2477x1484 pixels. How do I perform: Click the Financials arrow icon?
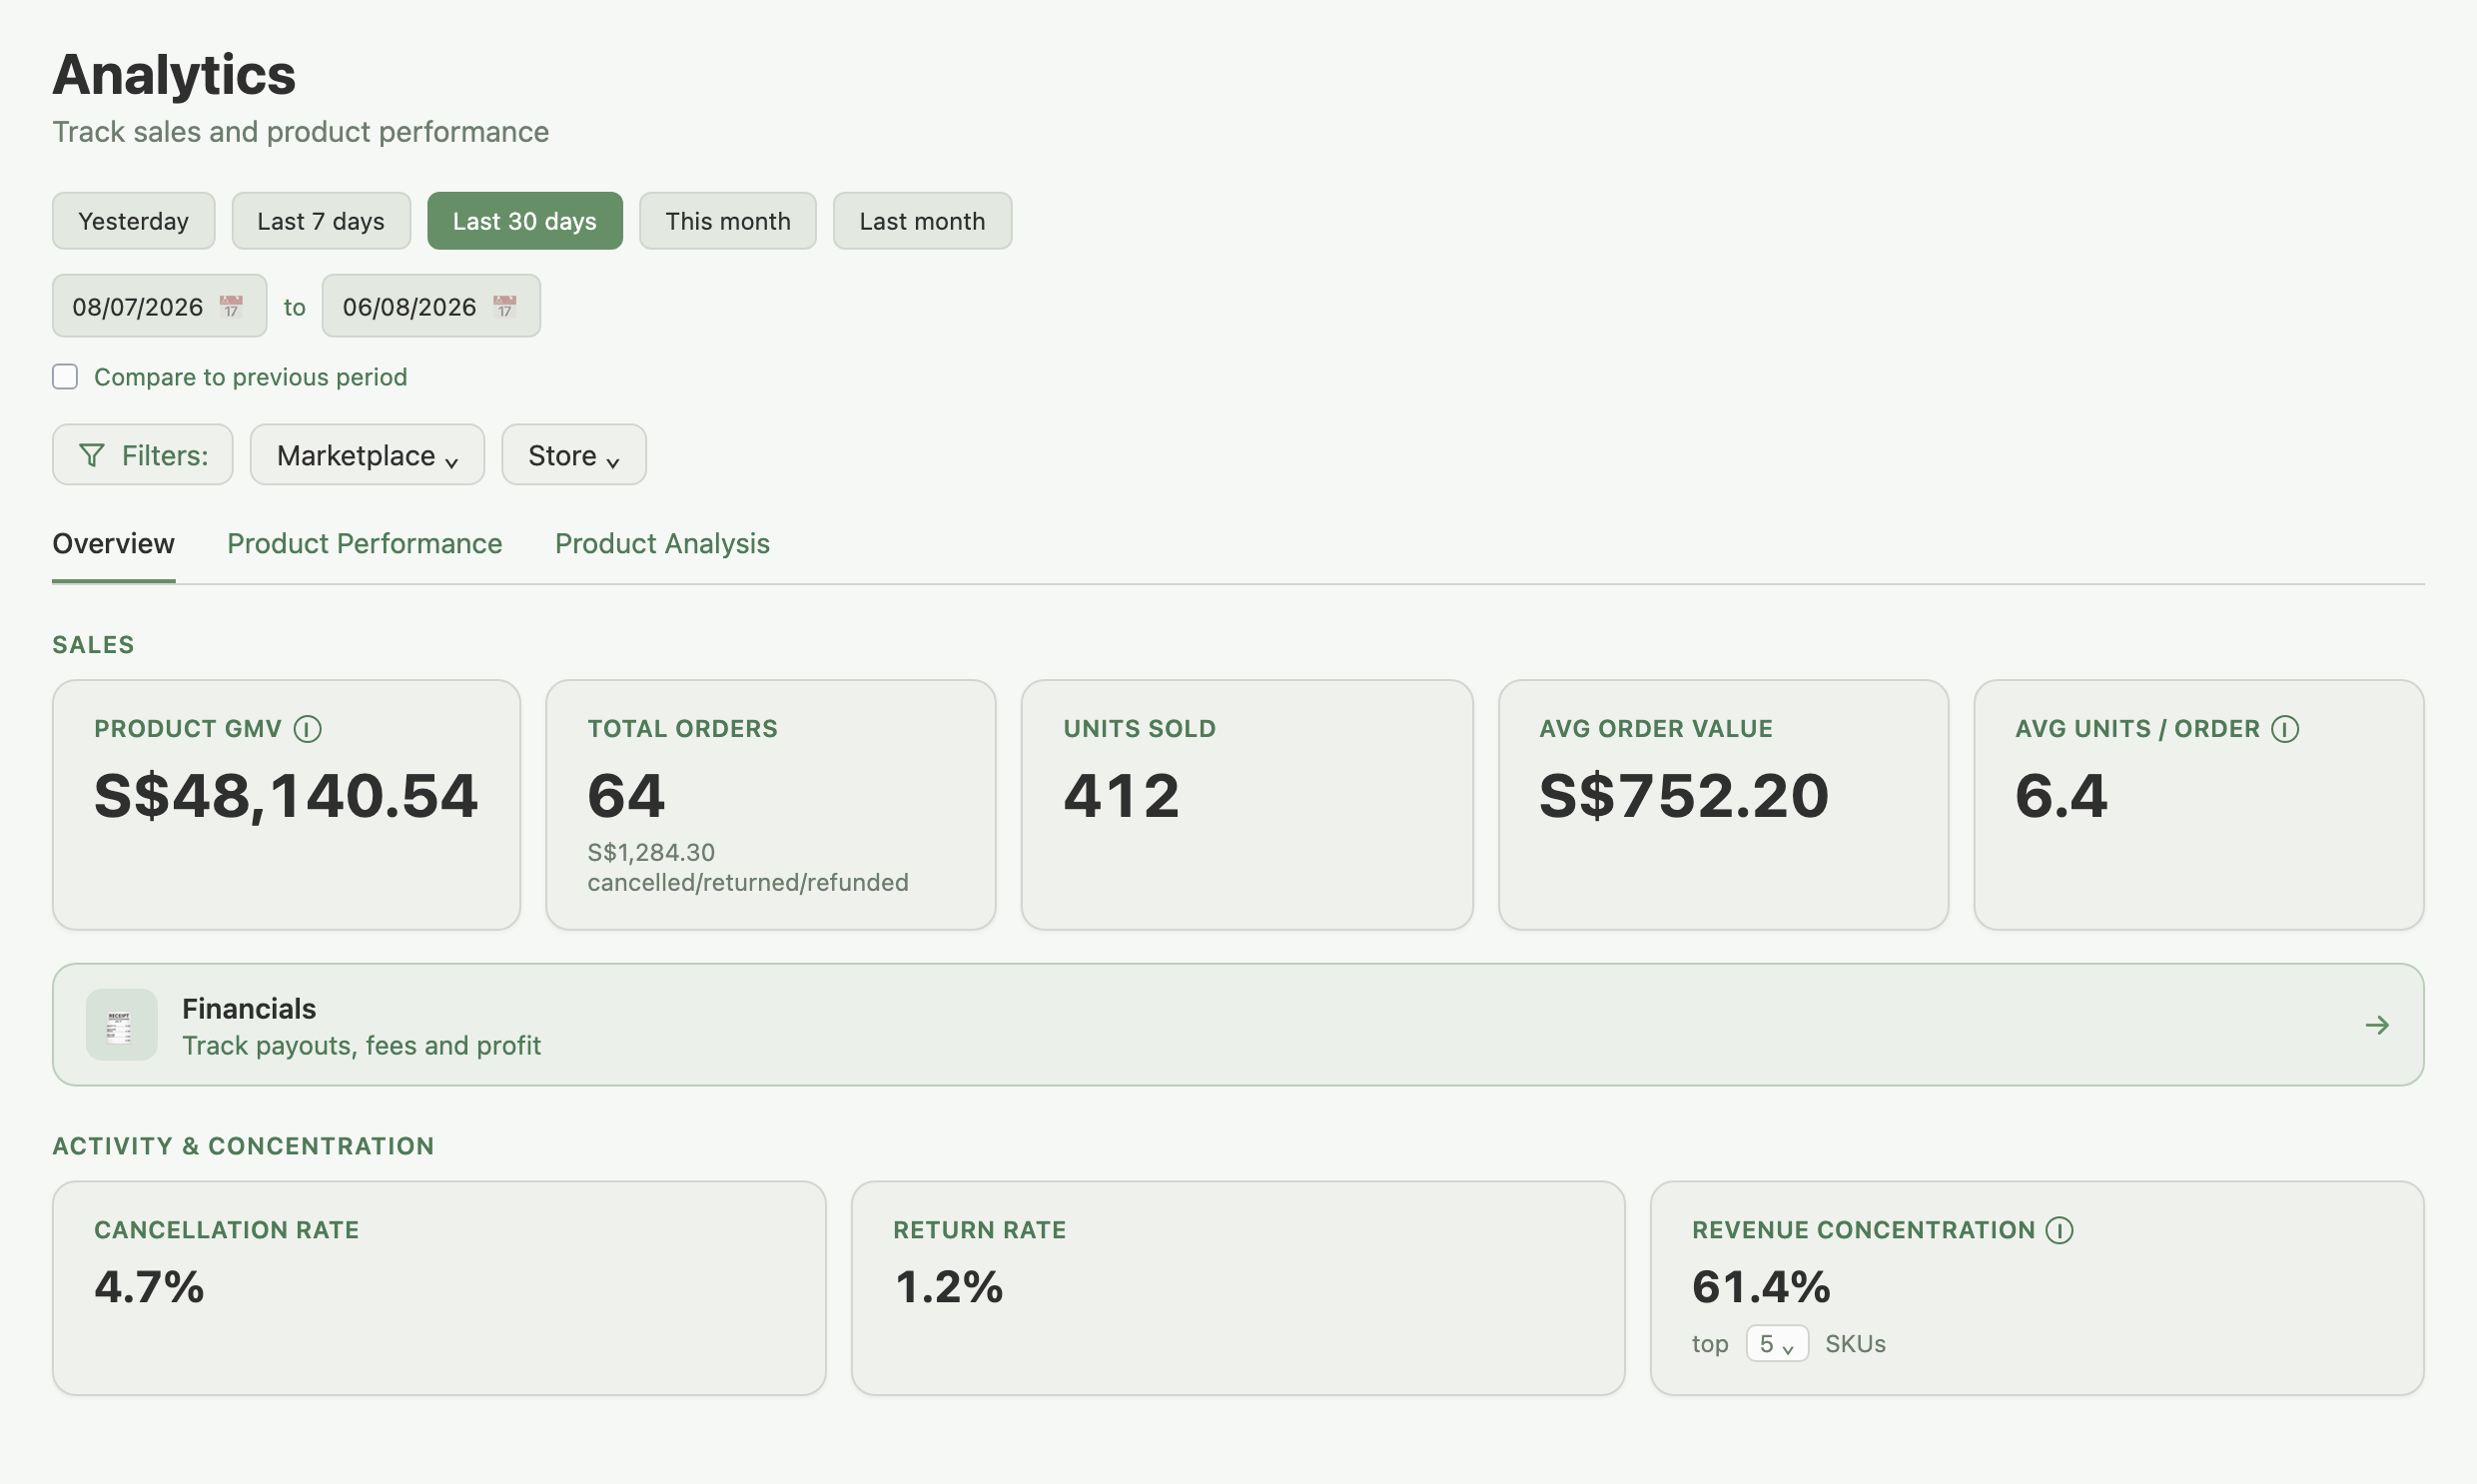pyautogui.click(x=2377, y=1025)
